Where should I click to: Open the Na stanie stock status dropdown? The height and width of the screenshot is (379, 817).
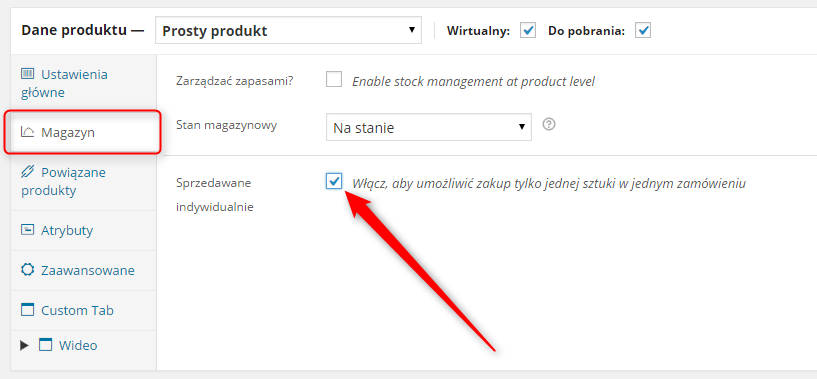429,128
